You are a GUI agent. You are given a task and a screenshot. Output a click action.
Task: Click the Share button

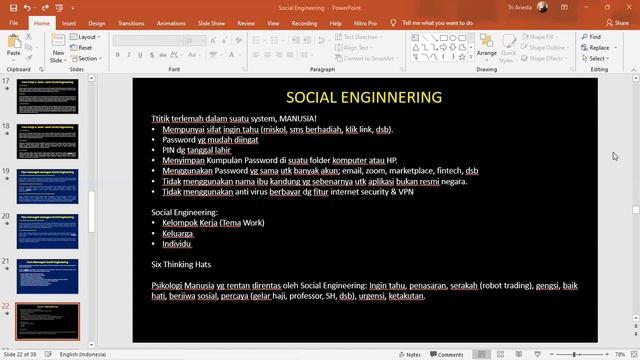(617, 23)
